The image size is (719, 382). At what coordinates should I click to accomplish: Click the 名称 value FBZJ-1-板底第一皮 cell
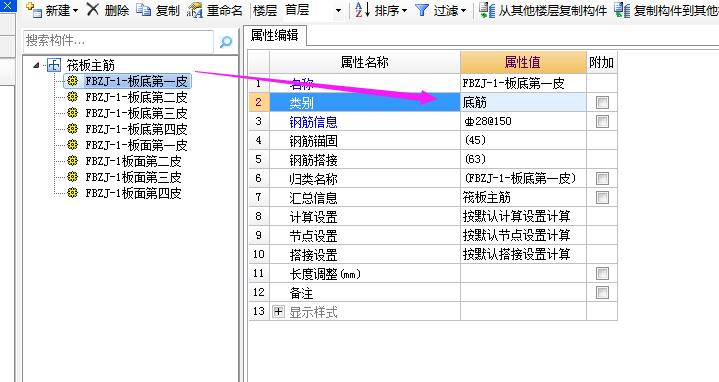click(x=523, y=83)
